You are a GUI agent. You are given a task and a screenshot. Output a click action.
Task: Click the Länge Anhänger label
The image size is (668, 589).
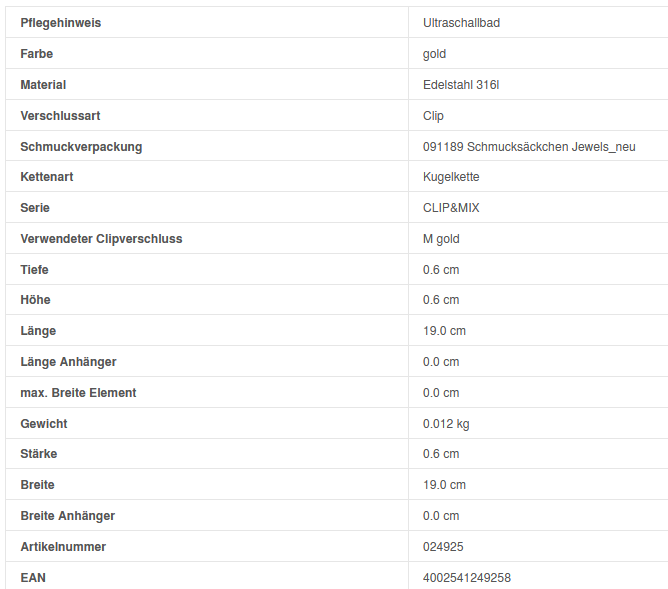coord(68,362)
